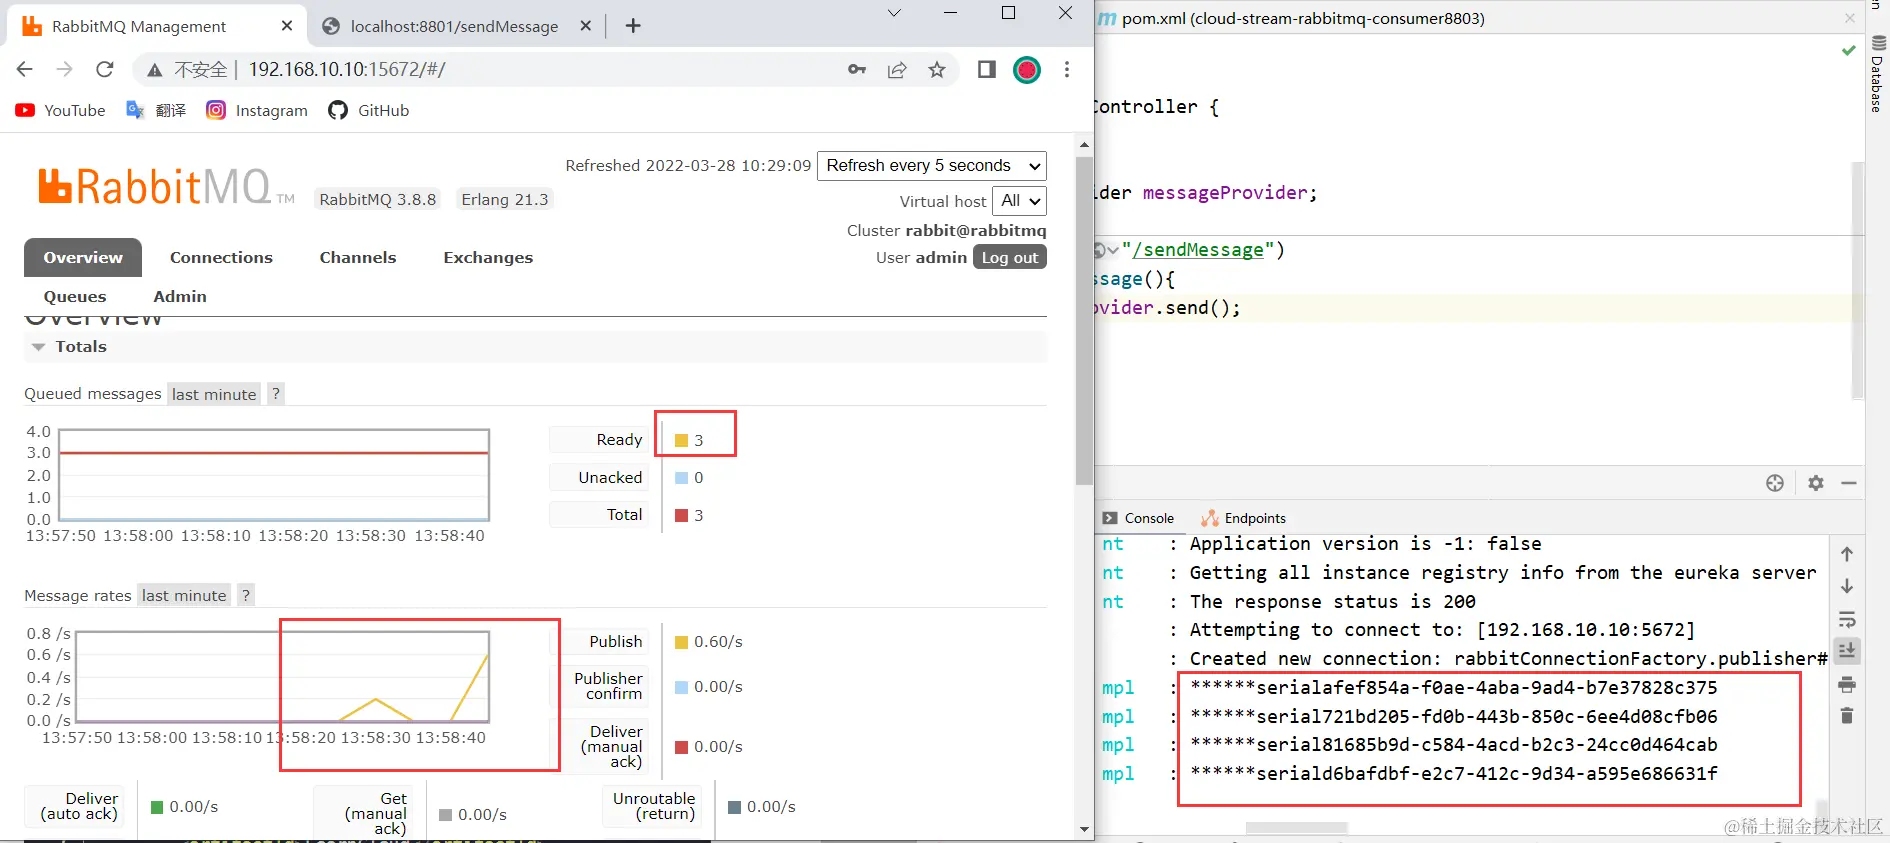Select the Console tab in IDE
Image resolution: width=1890 pixels, height=843 pixels.
(x=1138, y=518)
